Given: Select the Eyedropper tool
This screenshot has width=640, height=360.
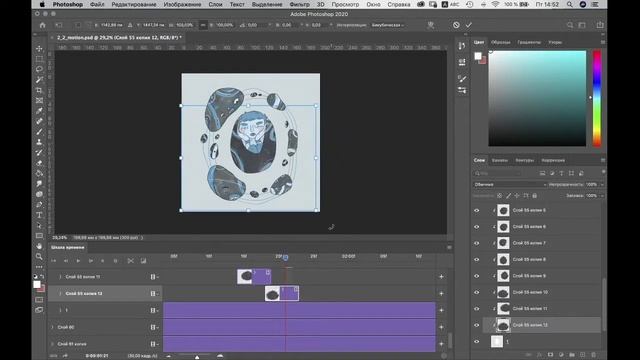Looking at the screenshot, I should pos(39,111).
